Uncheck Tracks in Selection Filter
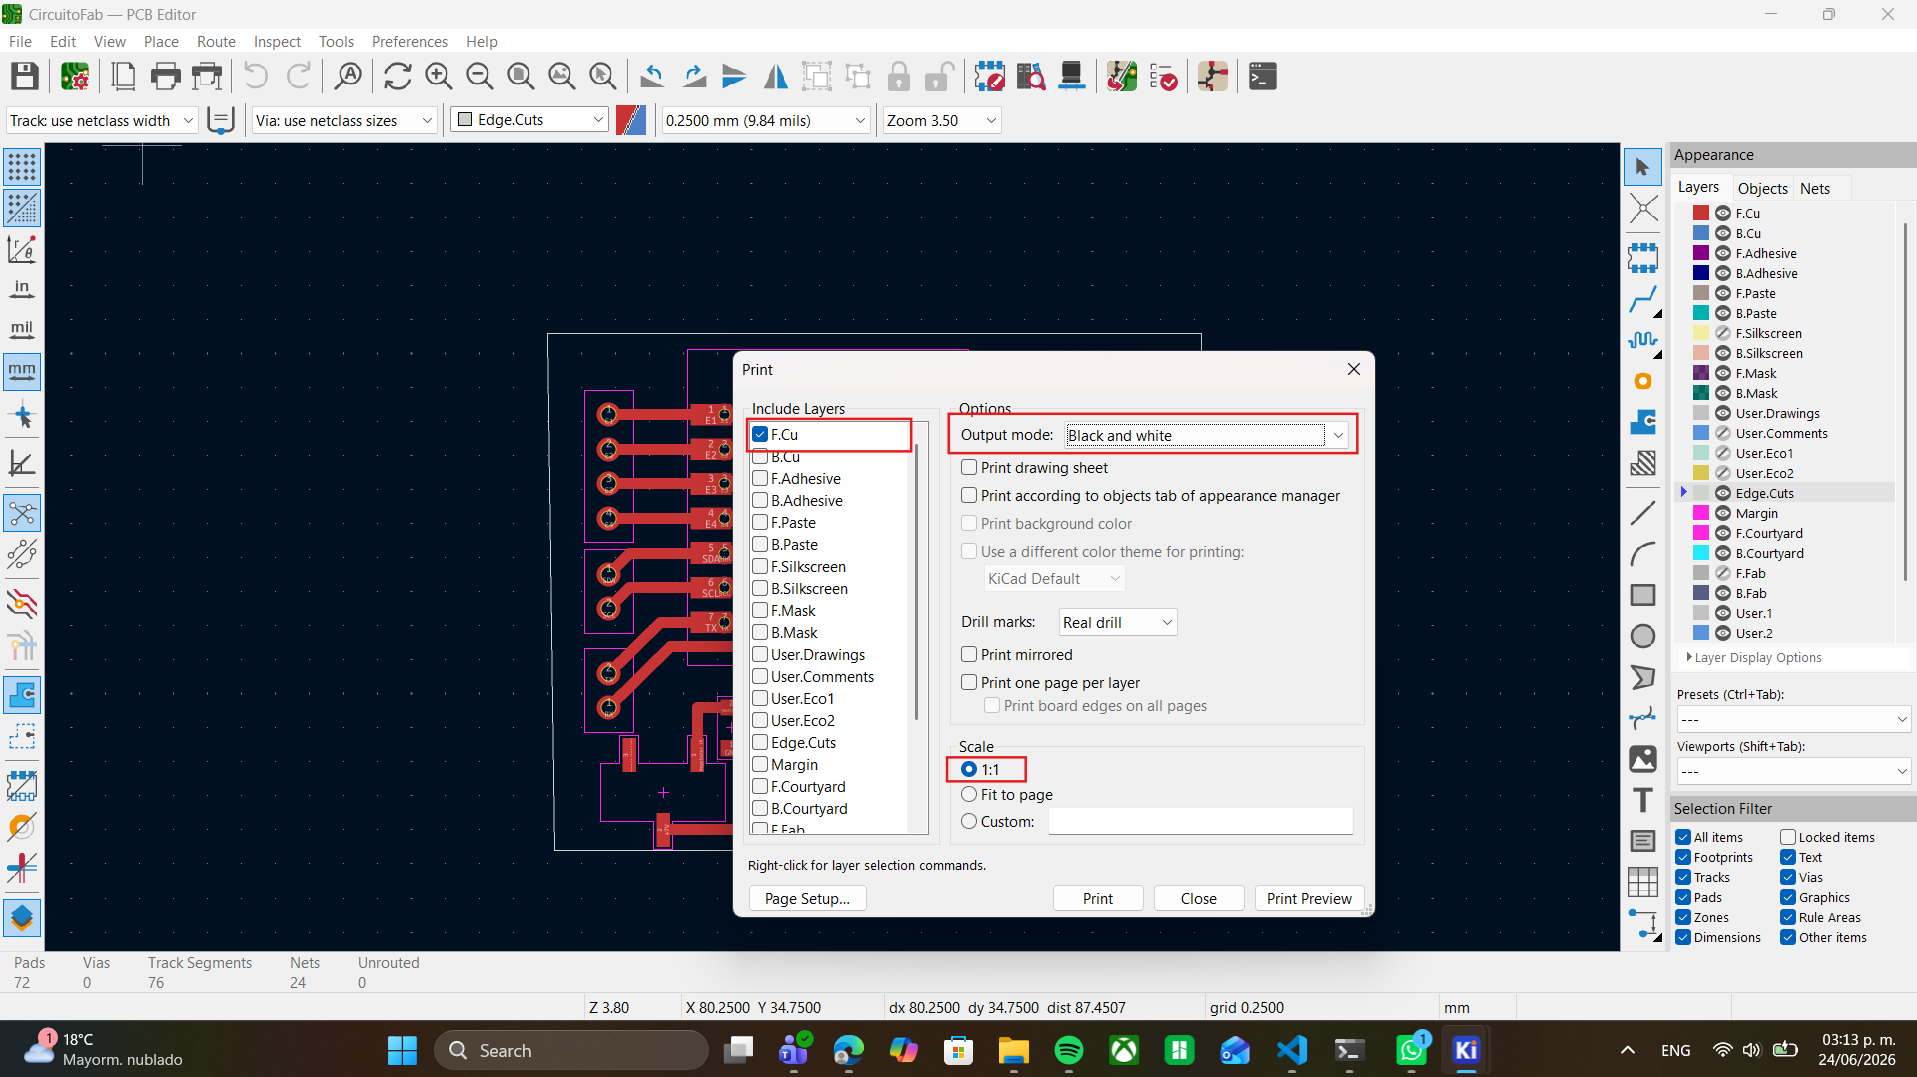1917x1077 pixels. 1683,877
